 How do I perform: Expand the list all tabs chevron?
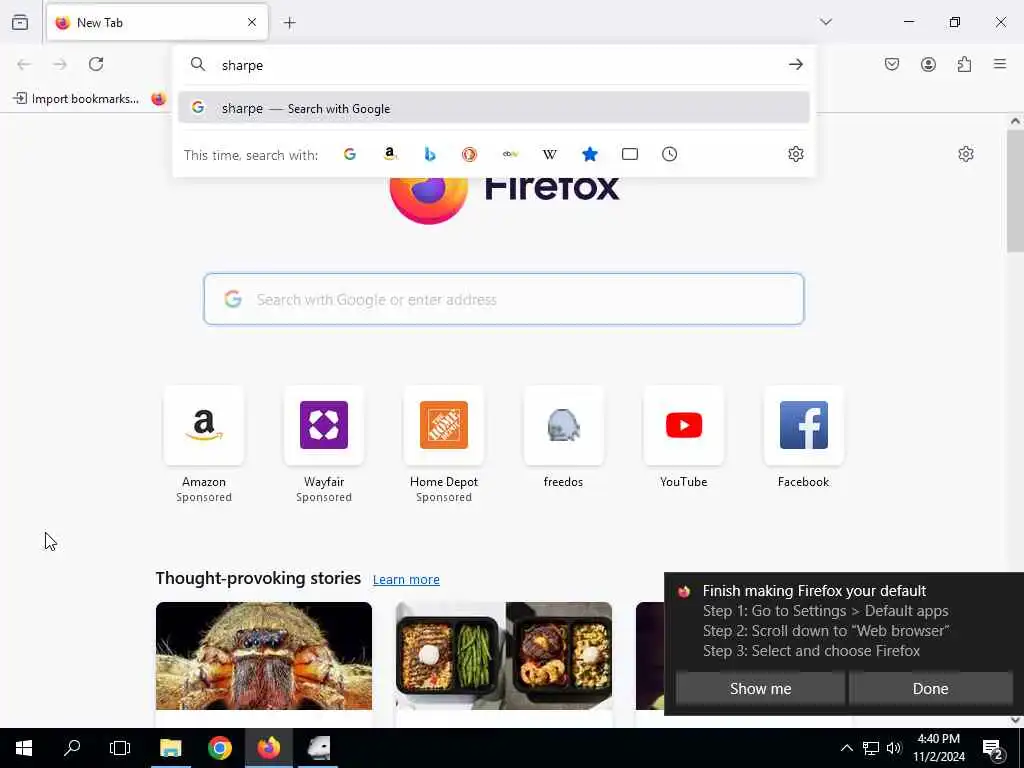click(826, 22)
